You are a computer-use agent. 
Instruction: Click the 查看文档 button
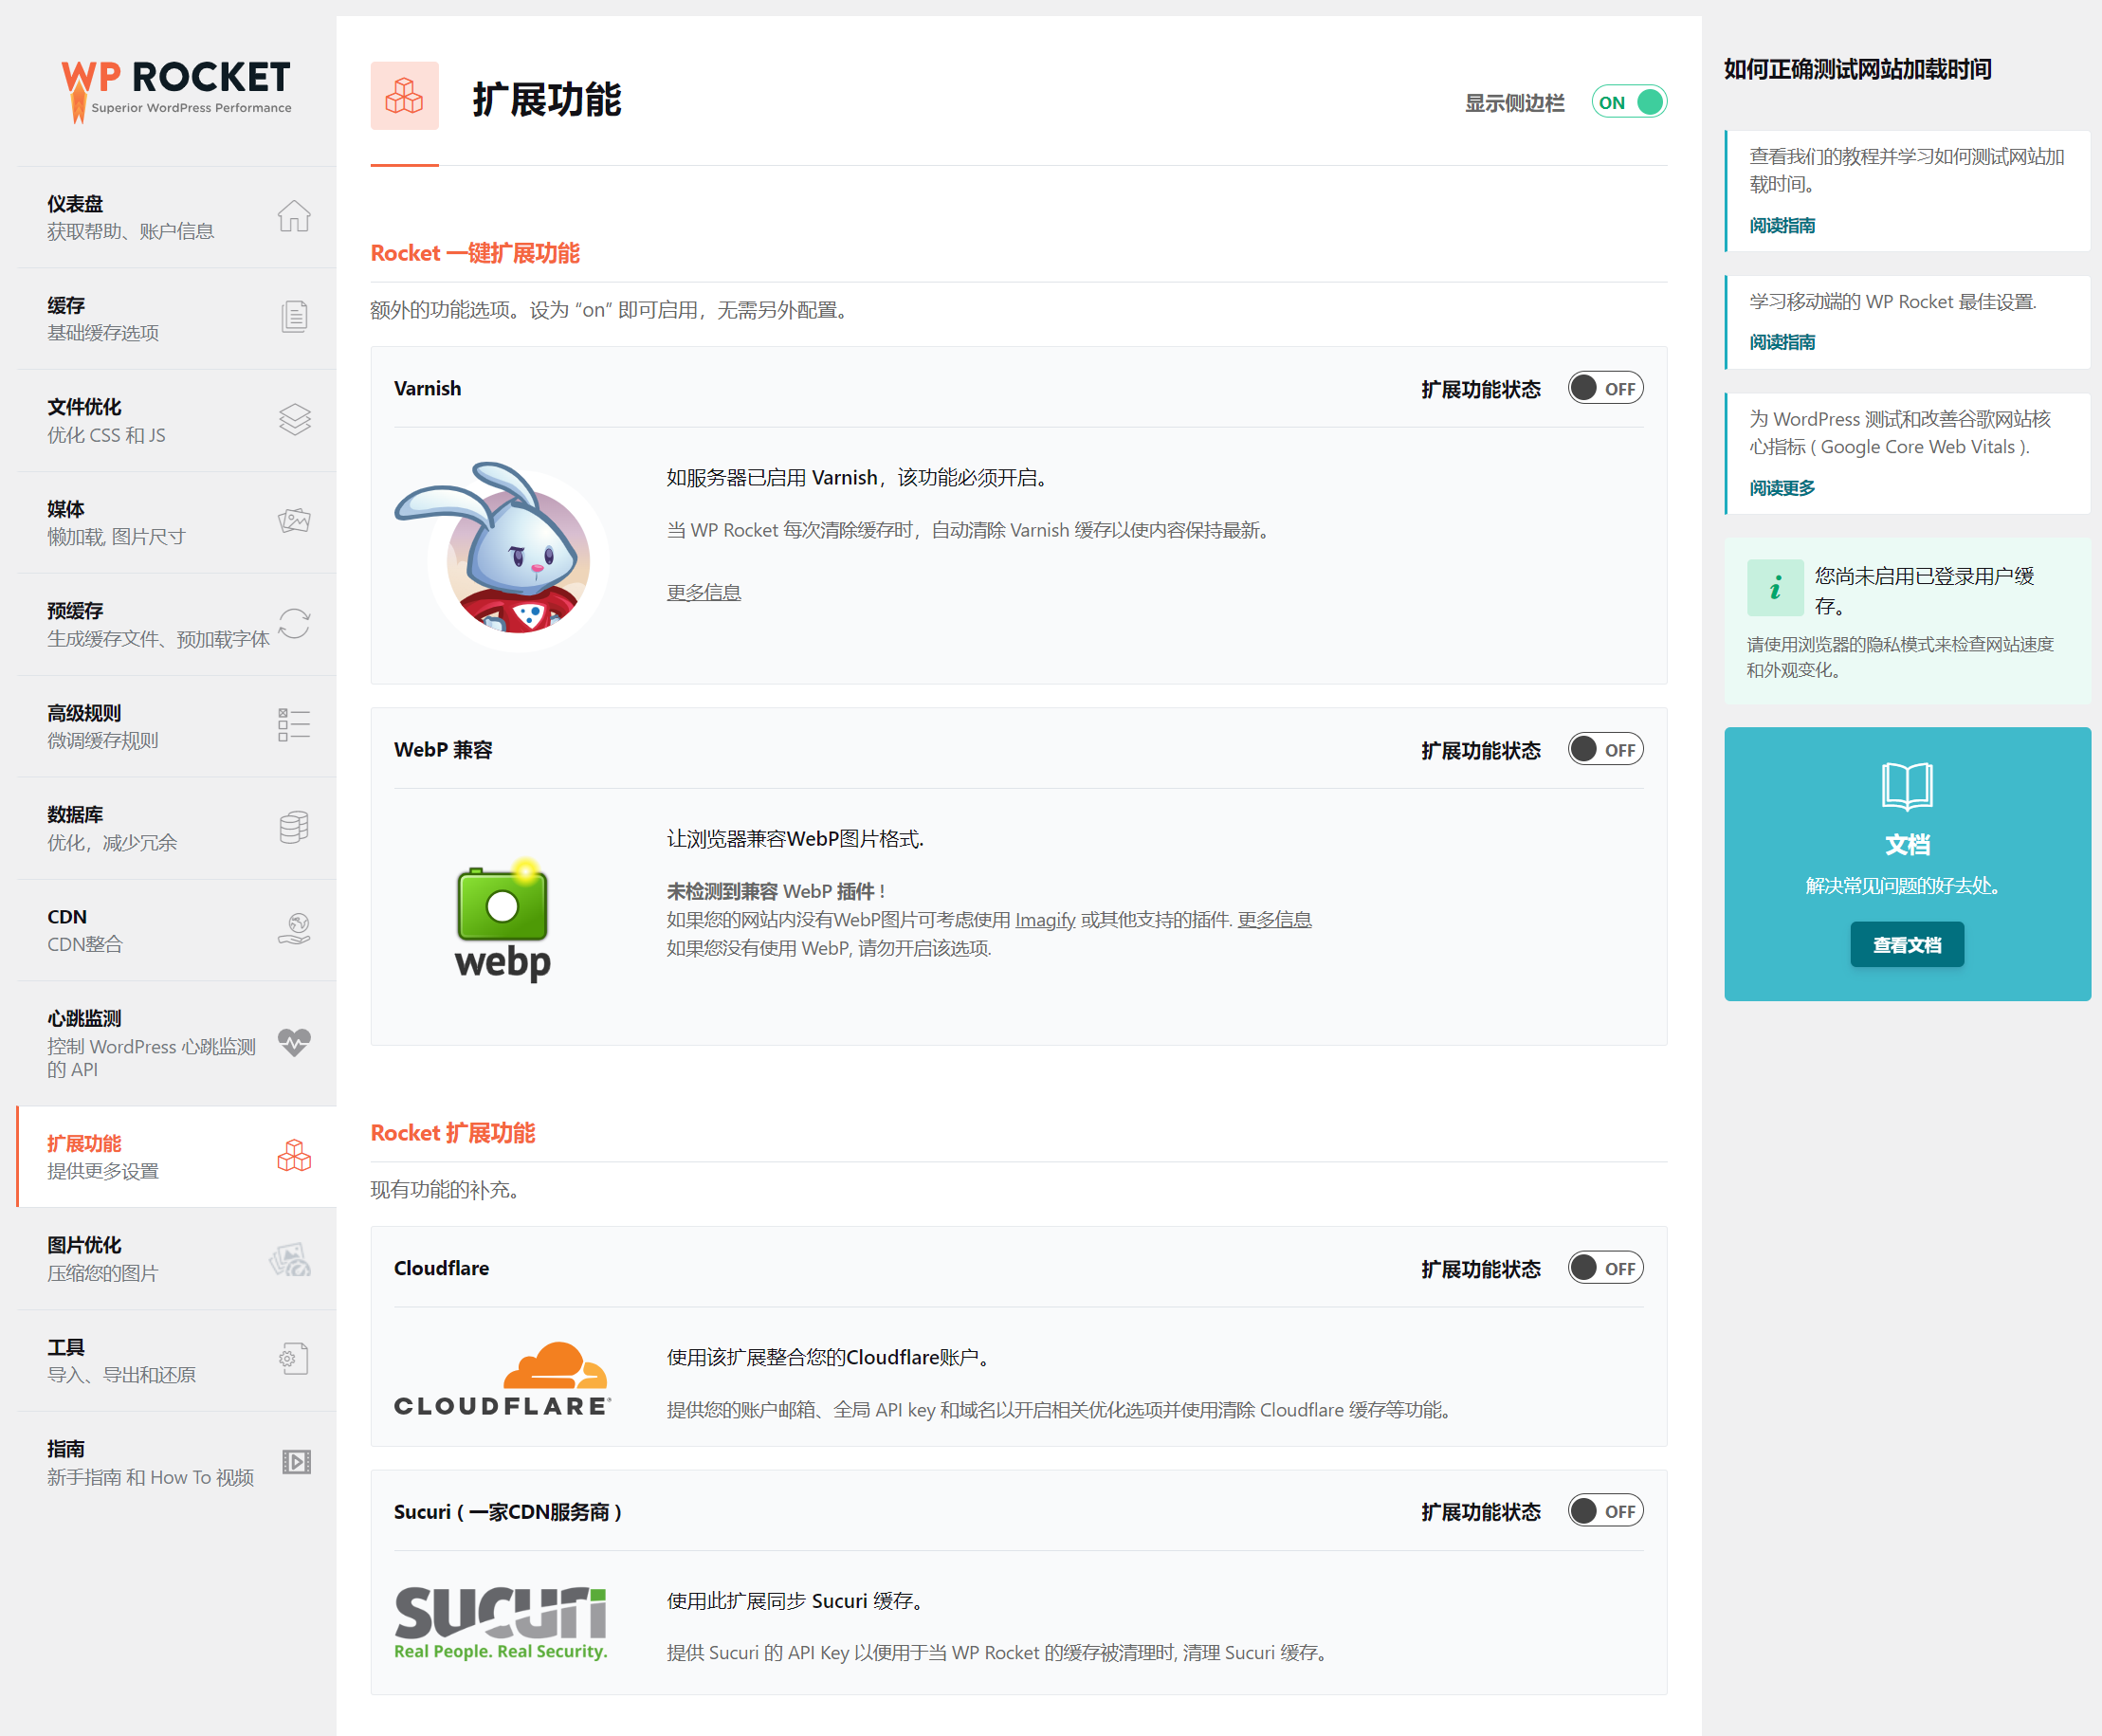click(x=1907, y=944)
